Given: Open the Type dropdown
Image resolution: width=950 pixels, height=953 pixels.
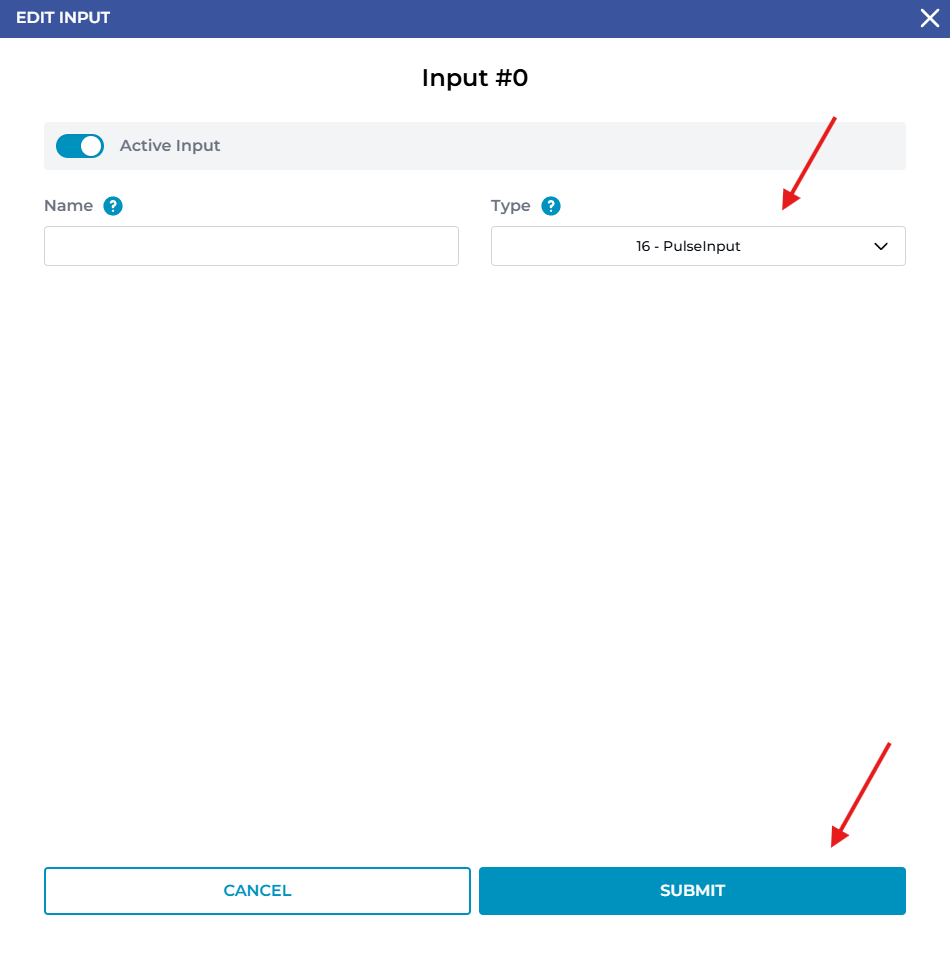Looking at the screenshot, I should (698, 246).
